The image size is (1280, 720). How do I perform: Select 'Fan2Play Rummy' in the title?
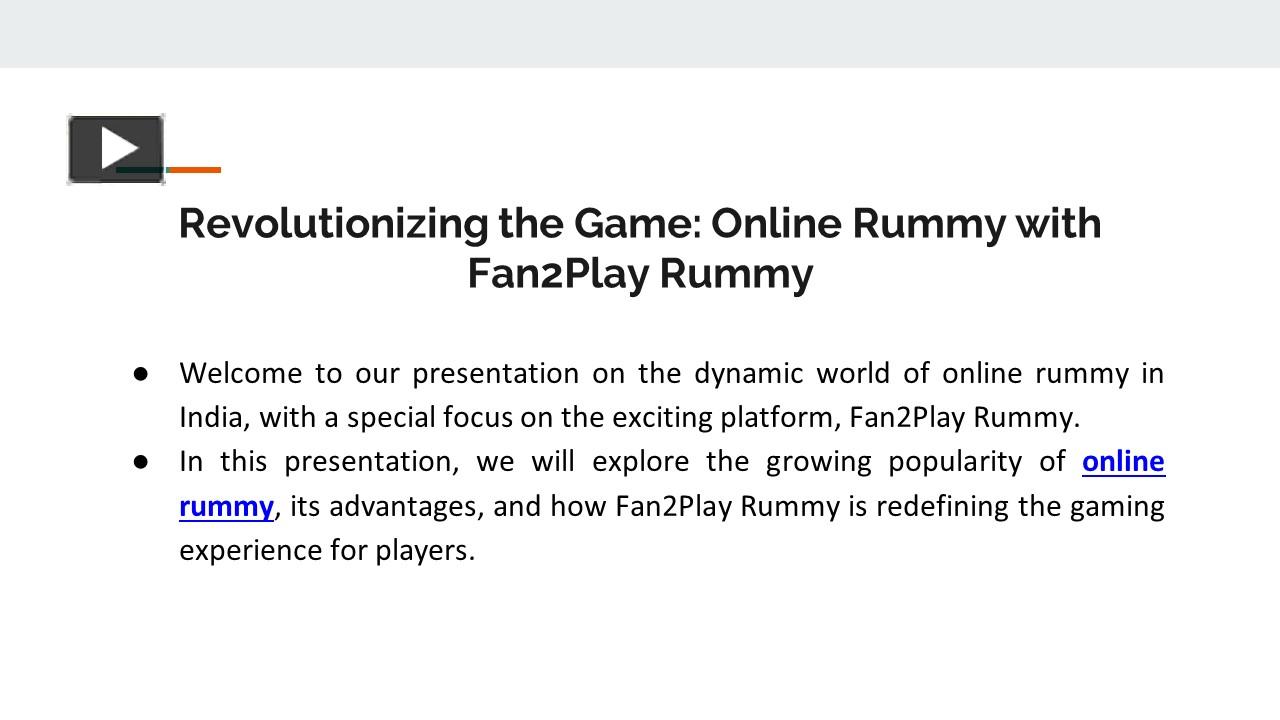coord(640,272)
